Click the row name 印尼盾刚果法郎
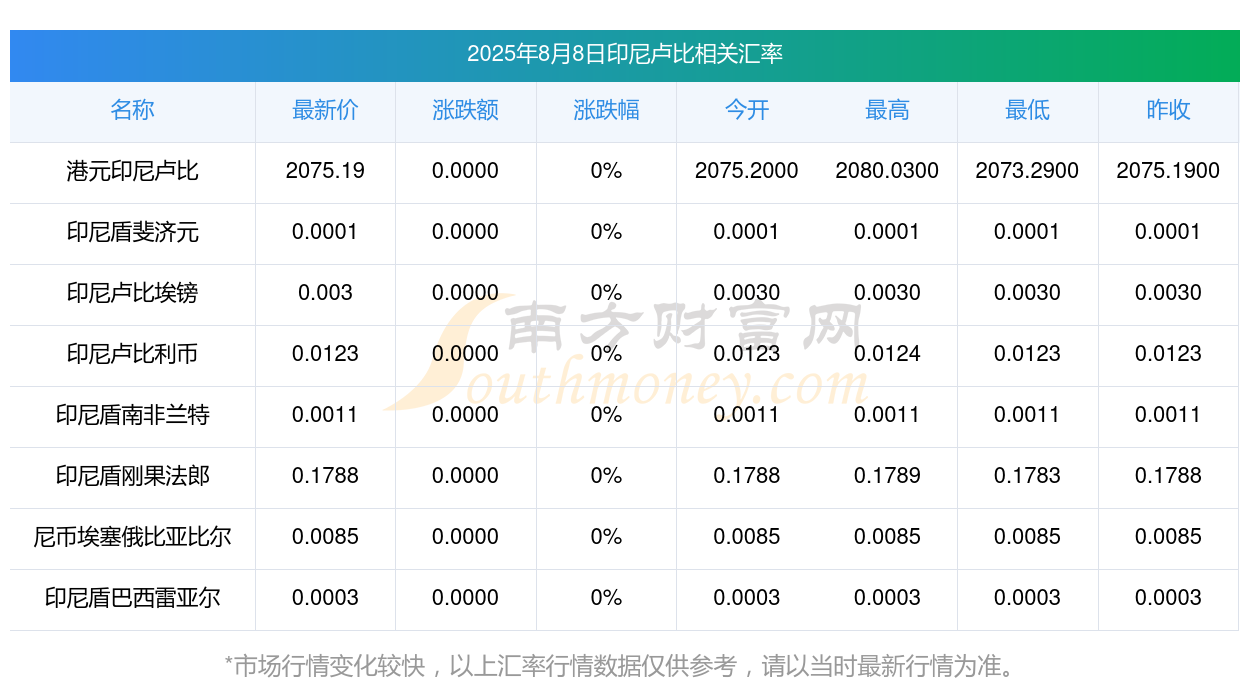 (133, 476)
